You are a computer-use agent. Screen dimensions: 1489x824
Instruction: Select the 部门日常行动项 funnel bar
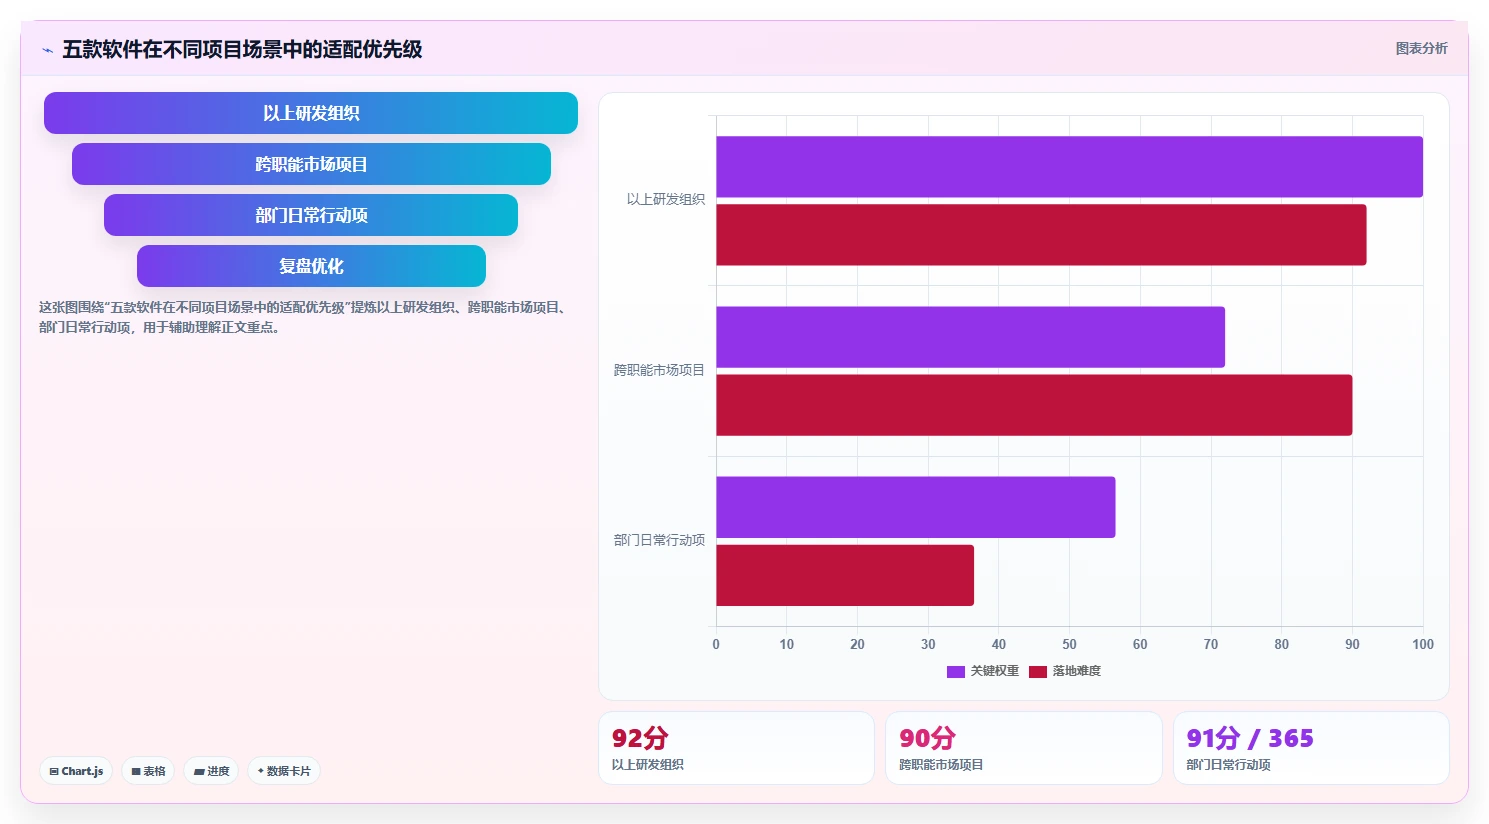click(311, 215)
